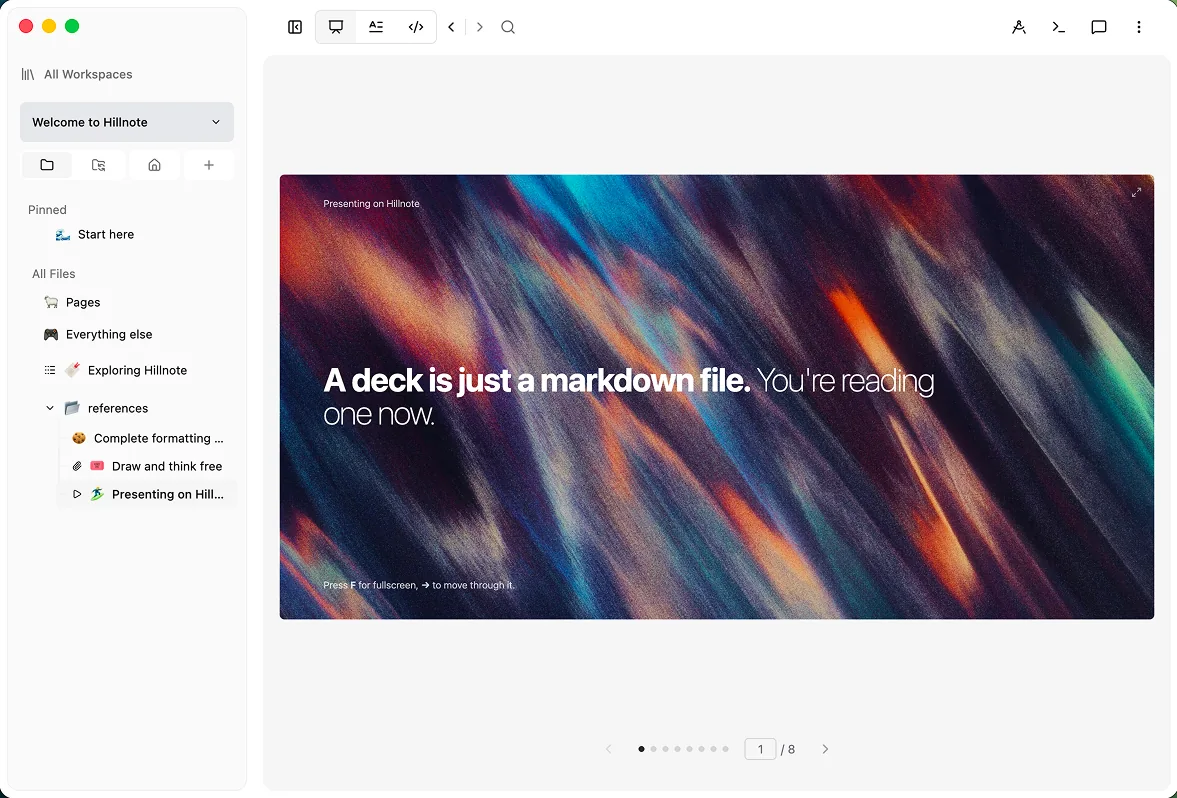The image size is (1177, 798).
Task: Switch to rich text editor mode
Action: pyautogui.click(x=376, y=27)
